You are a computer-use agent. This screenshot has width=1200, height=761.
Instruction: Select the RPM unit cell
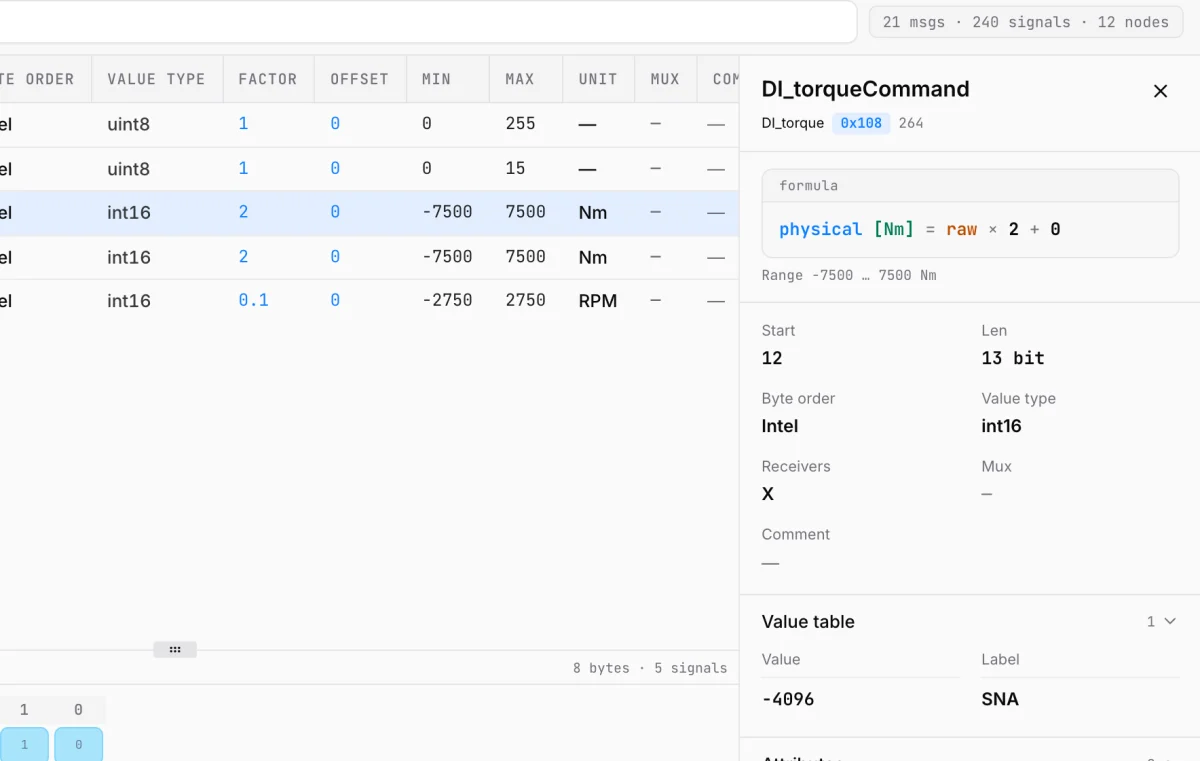tap(598, 300)
